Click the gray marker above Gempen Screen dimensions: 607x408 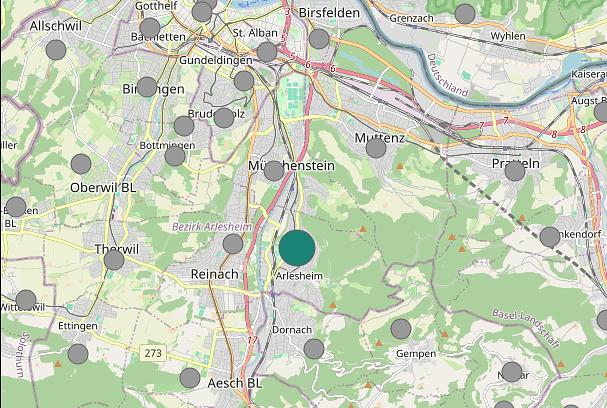click(x=401, y=329)
